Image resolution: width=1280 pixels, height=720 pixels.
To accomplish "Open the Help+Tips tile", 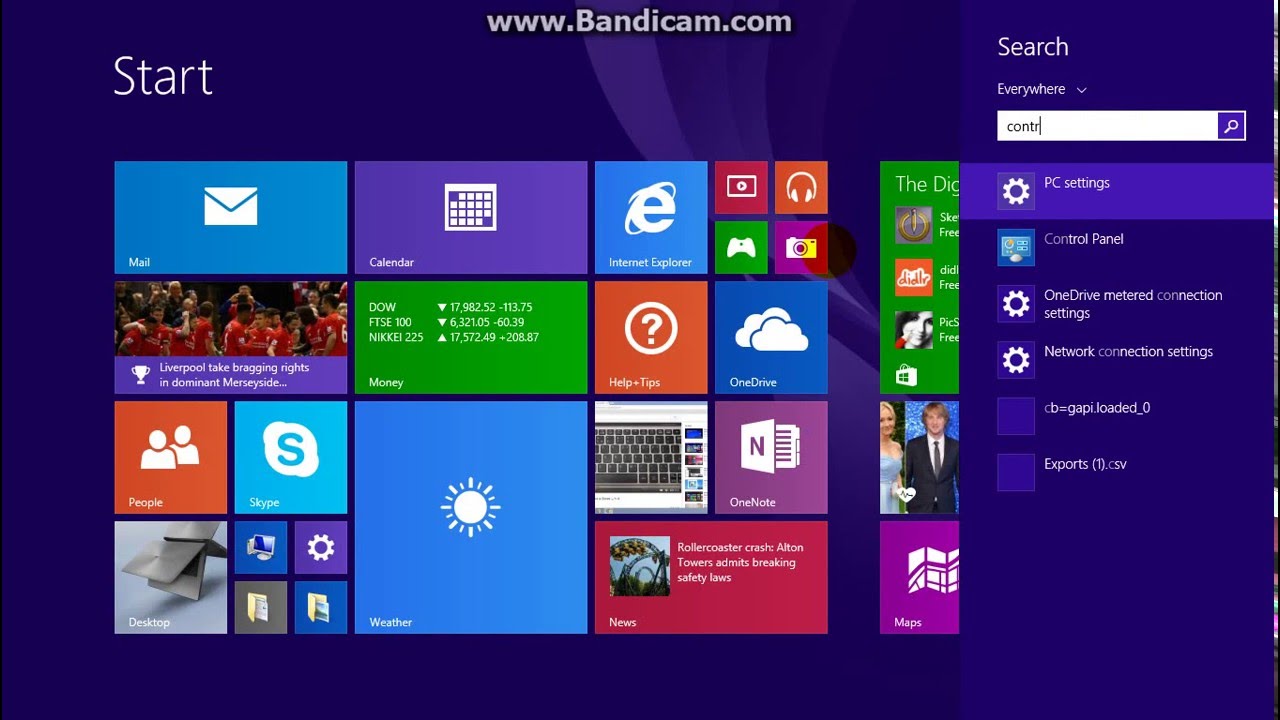I will point(651,337).
